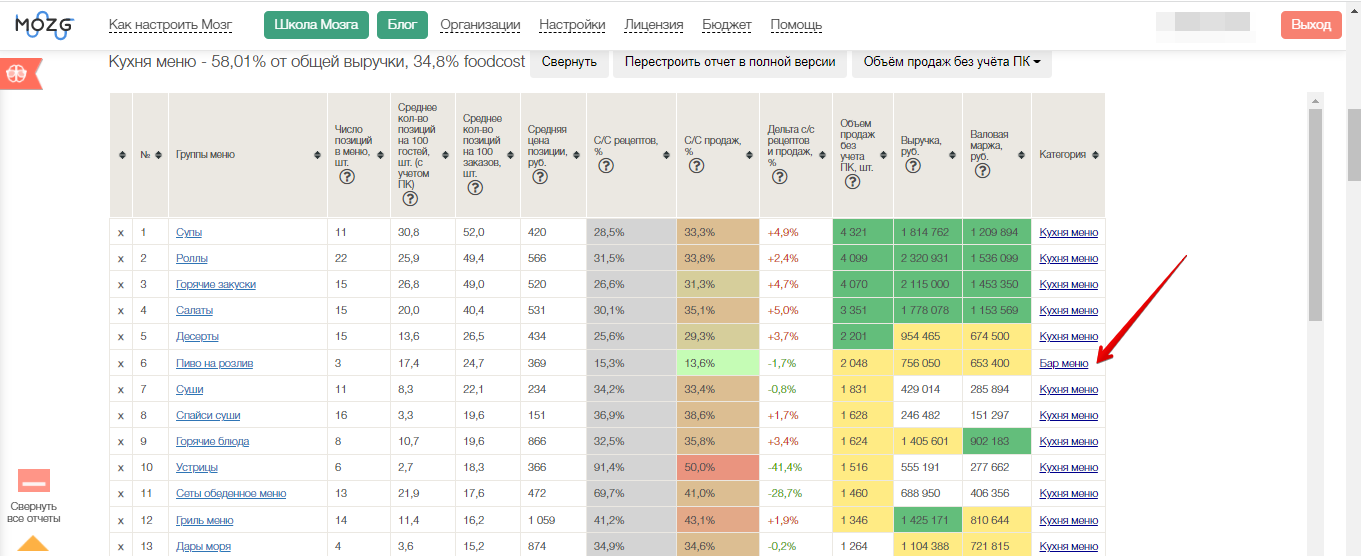This screenshot has height=556, width=1361.
Task: Remove row Устрицы with its x
Action: [x=121, y=467]
